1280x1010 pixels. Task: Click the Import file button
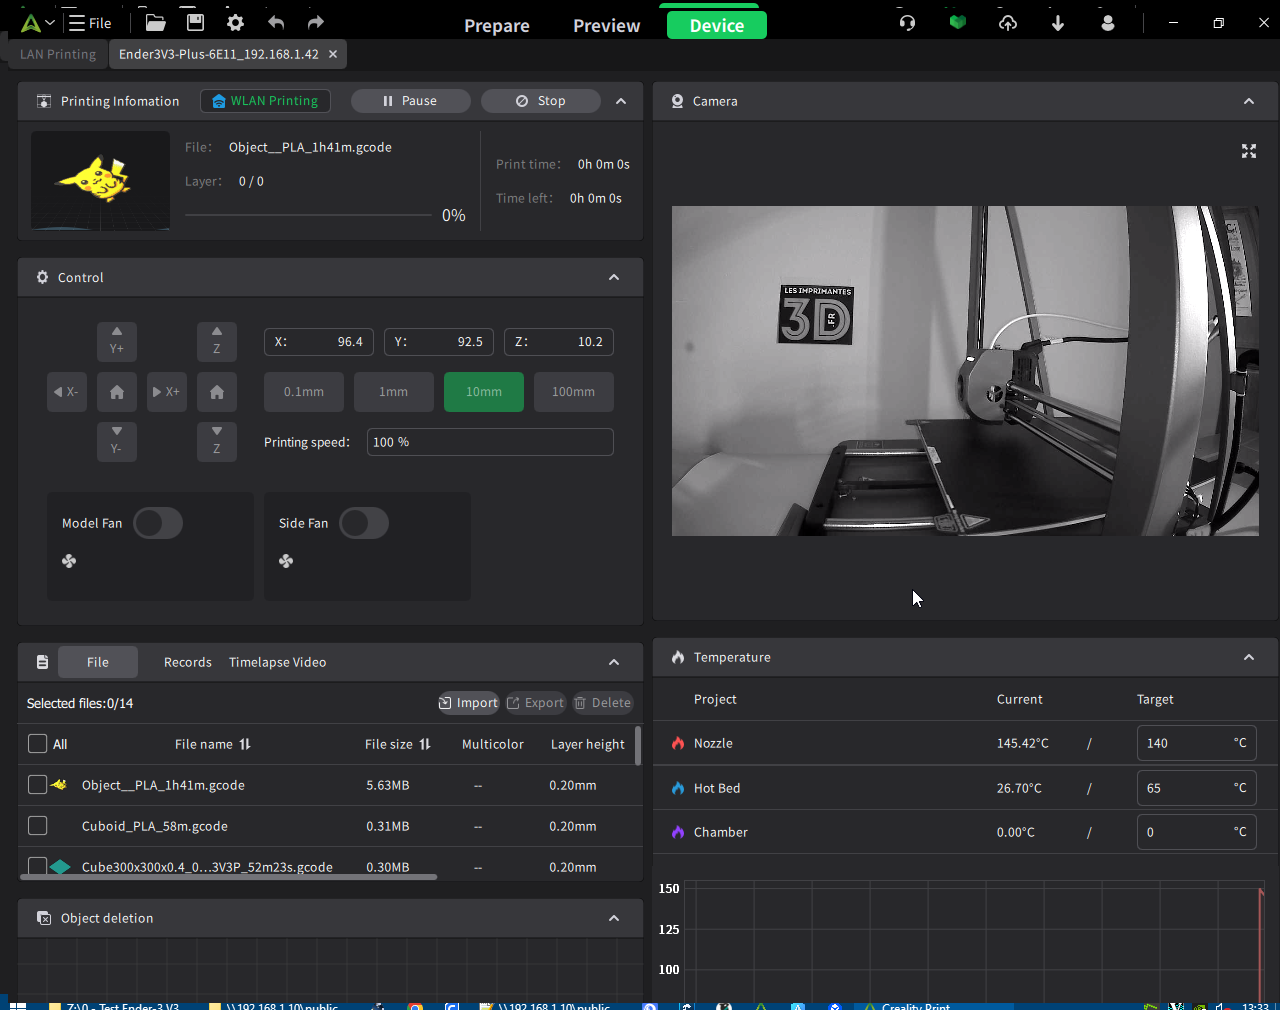click(x=468, y=703)
